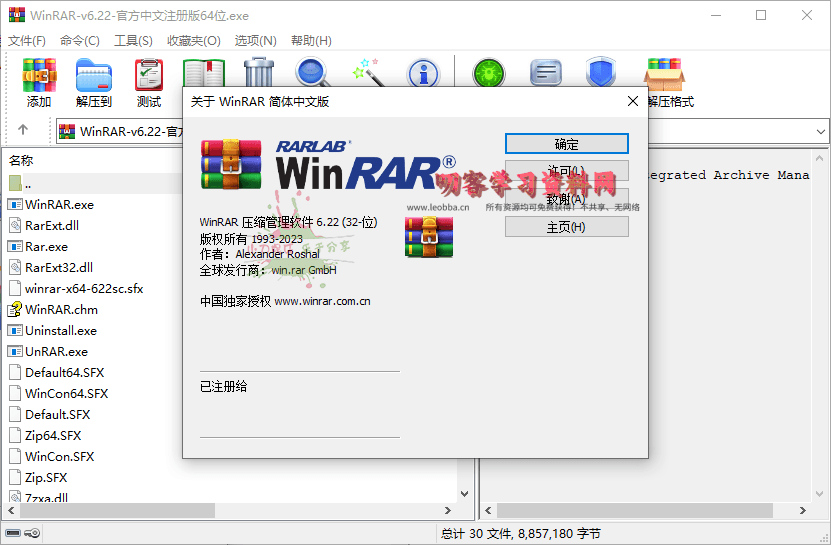Click file list horizontal scrollbar right arrow

point(448,511)
